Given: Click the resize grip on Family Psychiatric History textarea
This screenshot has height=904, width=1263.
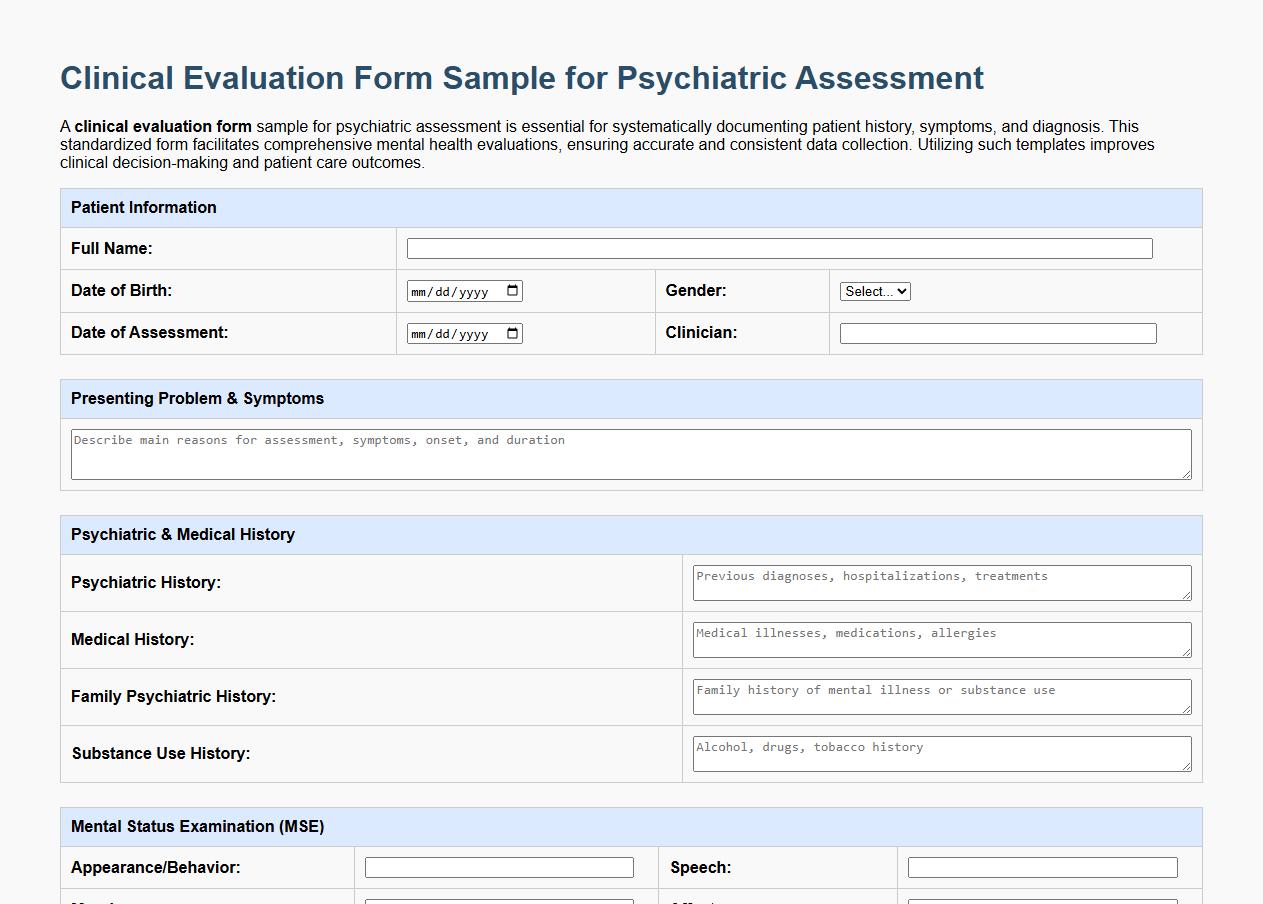Looking at the screenshot, I should pos(1186,711).
